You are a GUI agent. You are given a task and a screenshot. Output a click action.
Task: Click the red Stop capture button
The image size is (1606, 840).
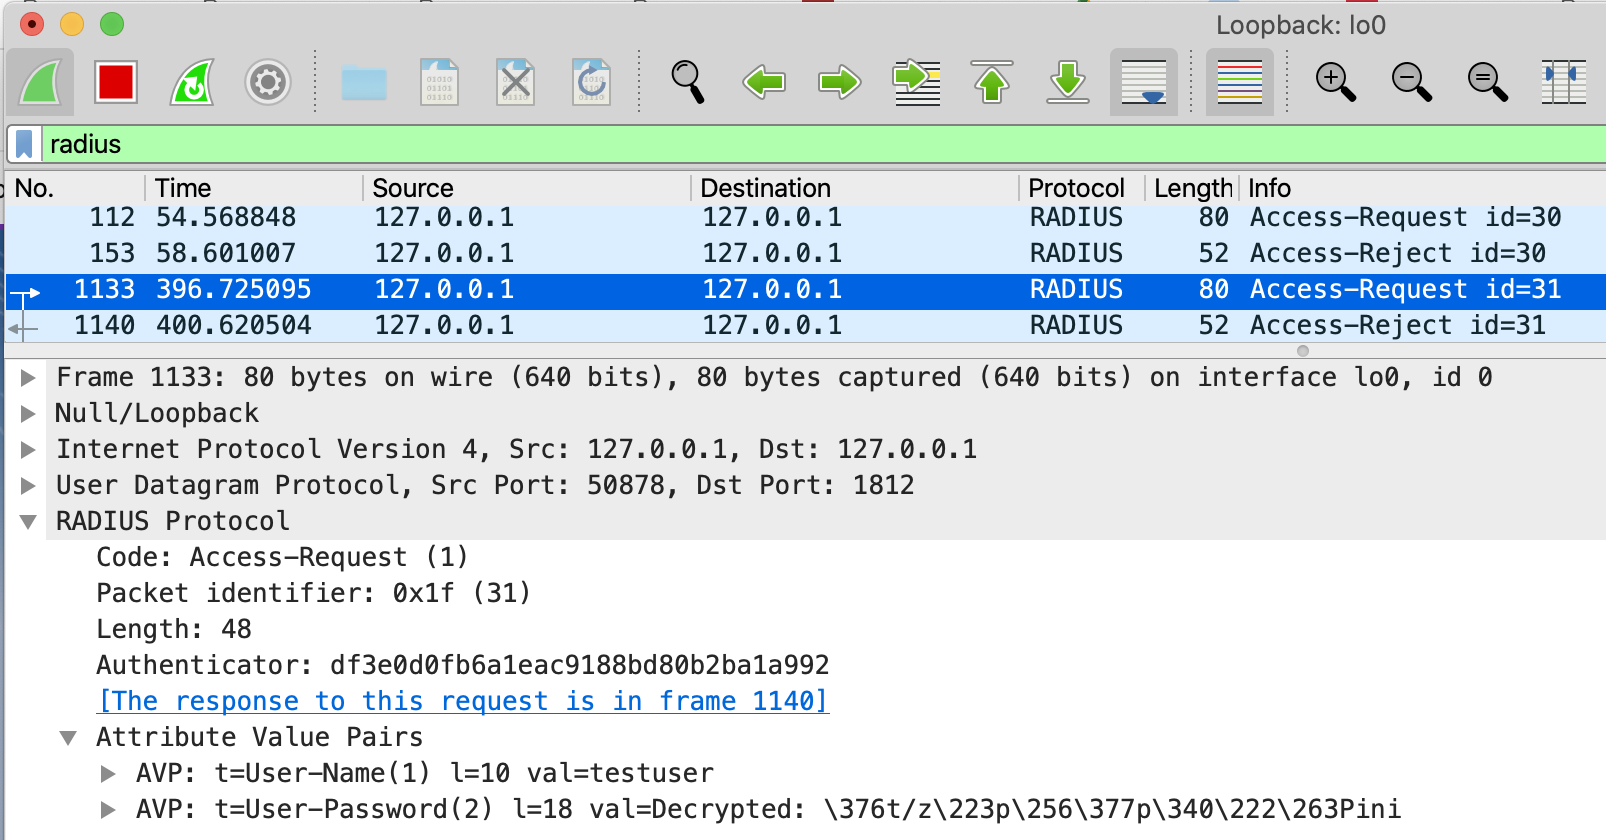[116, 82]
